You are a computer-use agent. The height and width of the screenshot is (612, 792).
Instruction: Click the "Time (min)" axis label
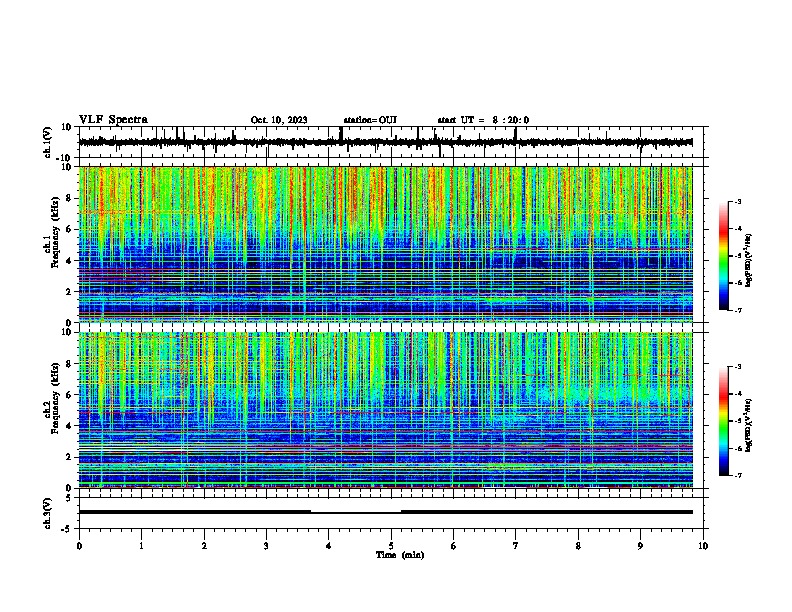[x=400, y=555]
